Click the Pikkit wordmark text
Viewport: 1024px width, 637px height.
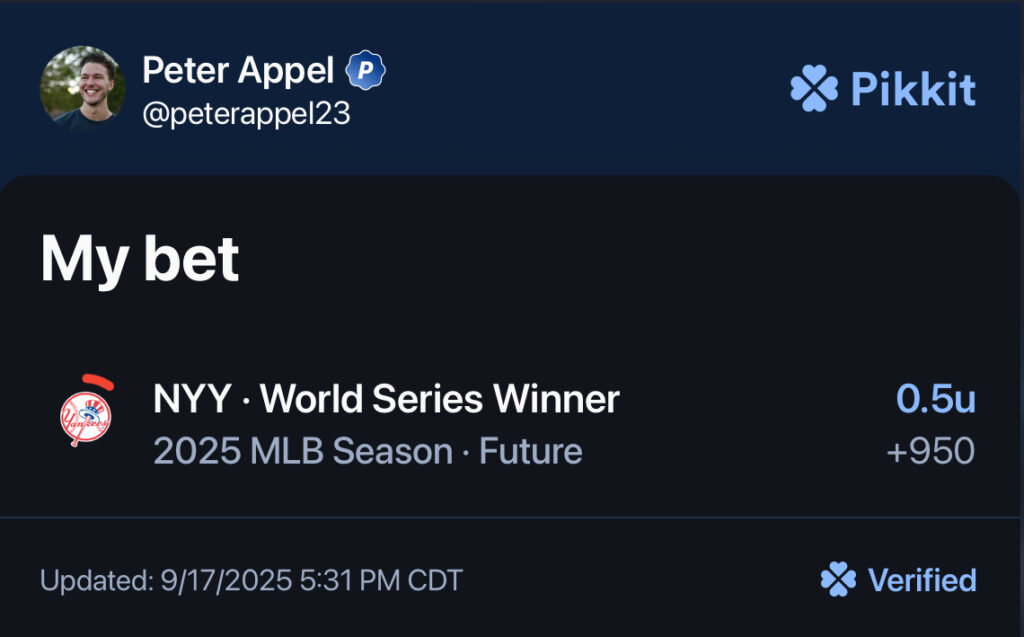(913, 89)
